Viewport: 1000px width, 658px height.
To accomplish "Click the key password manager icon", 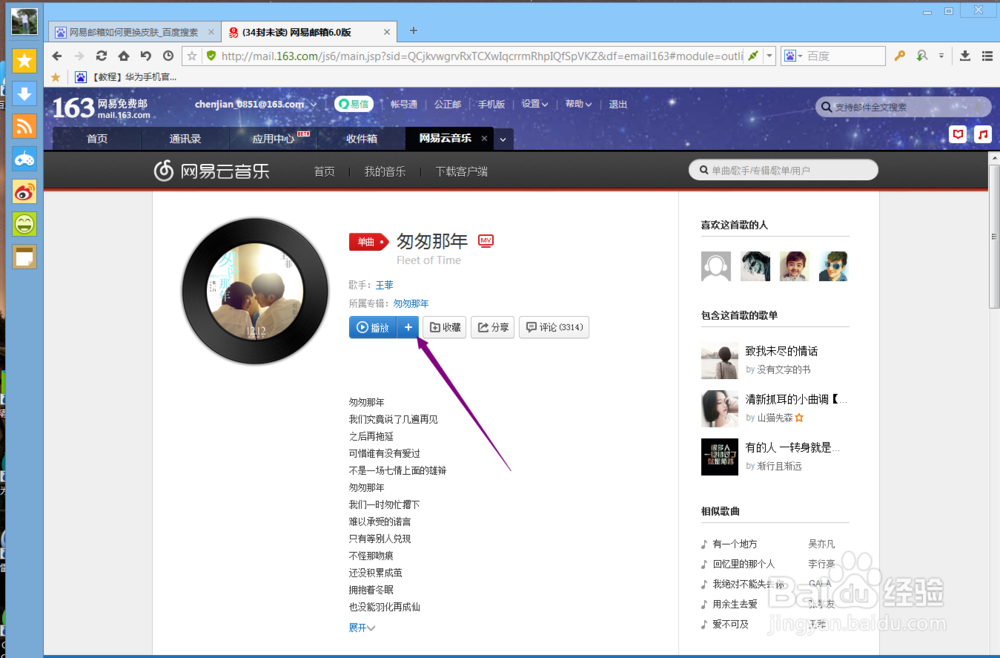I will (899, 56).
